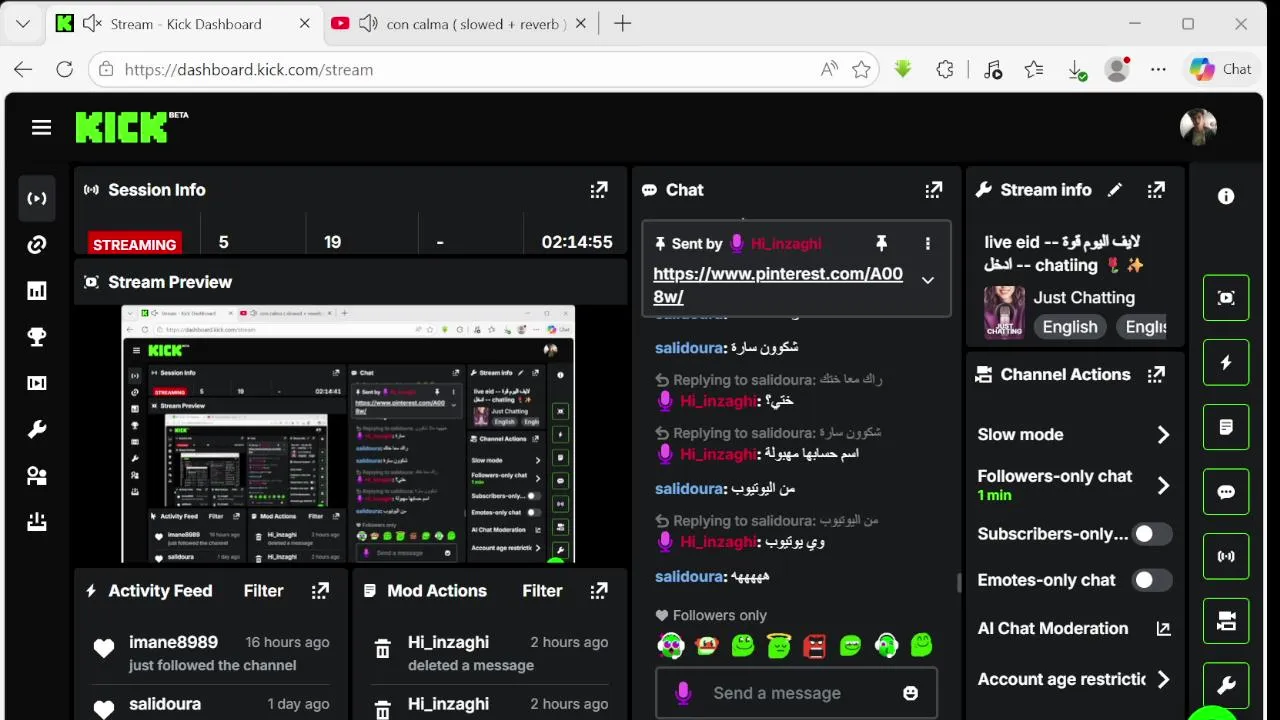Open the Stream section in left sidebar
This screenshot has width=1280, height=720.
pos(37,198)
